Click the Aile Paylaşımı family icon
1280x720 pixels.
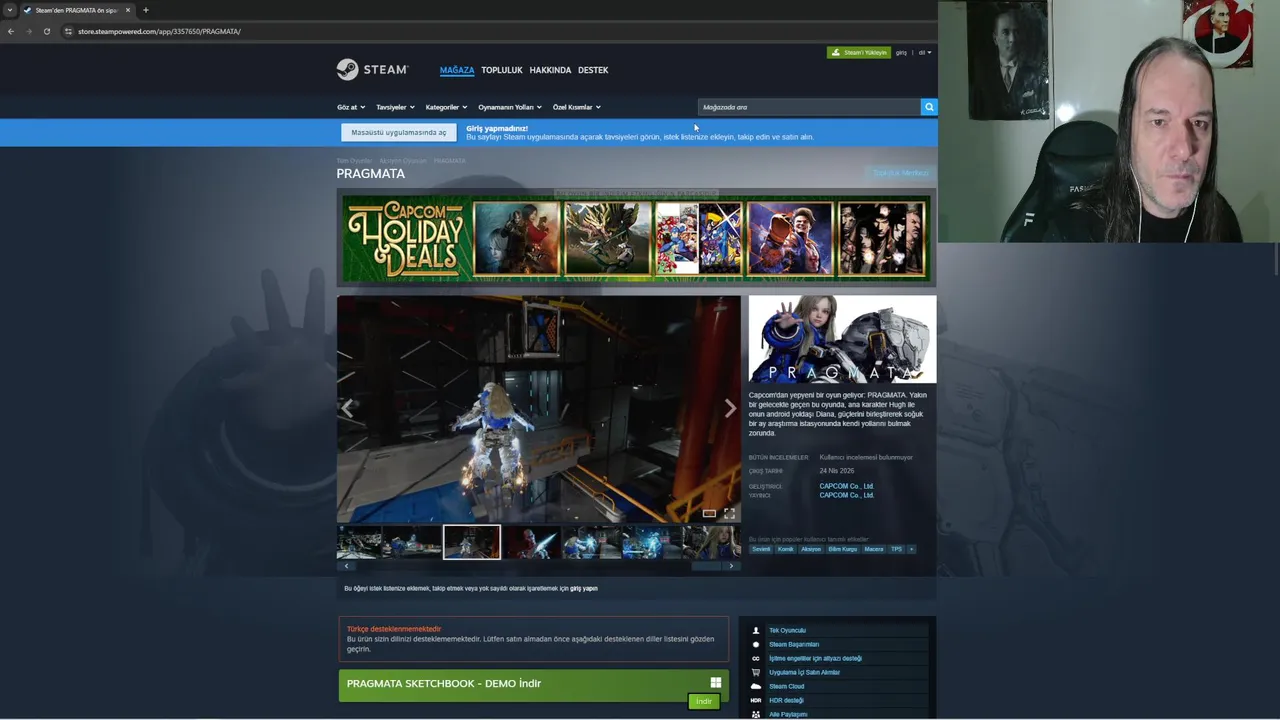(756, 714)
